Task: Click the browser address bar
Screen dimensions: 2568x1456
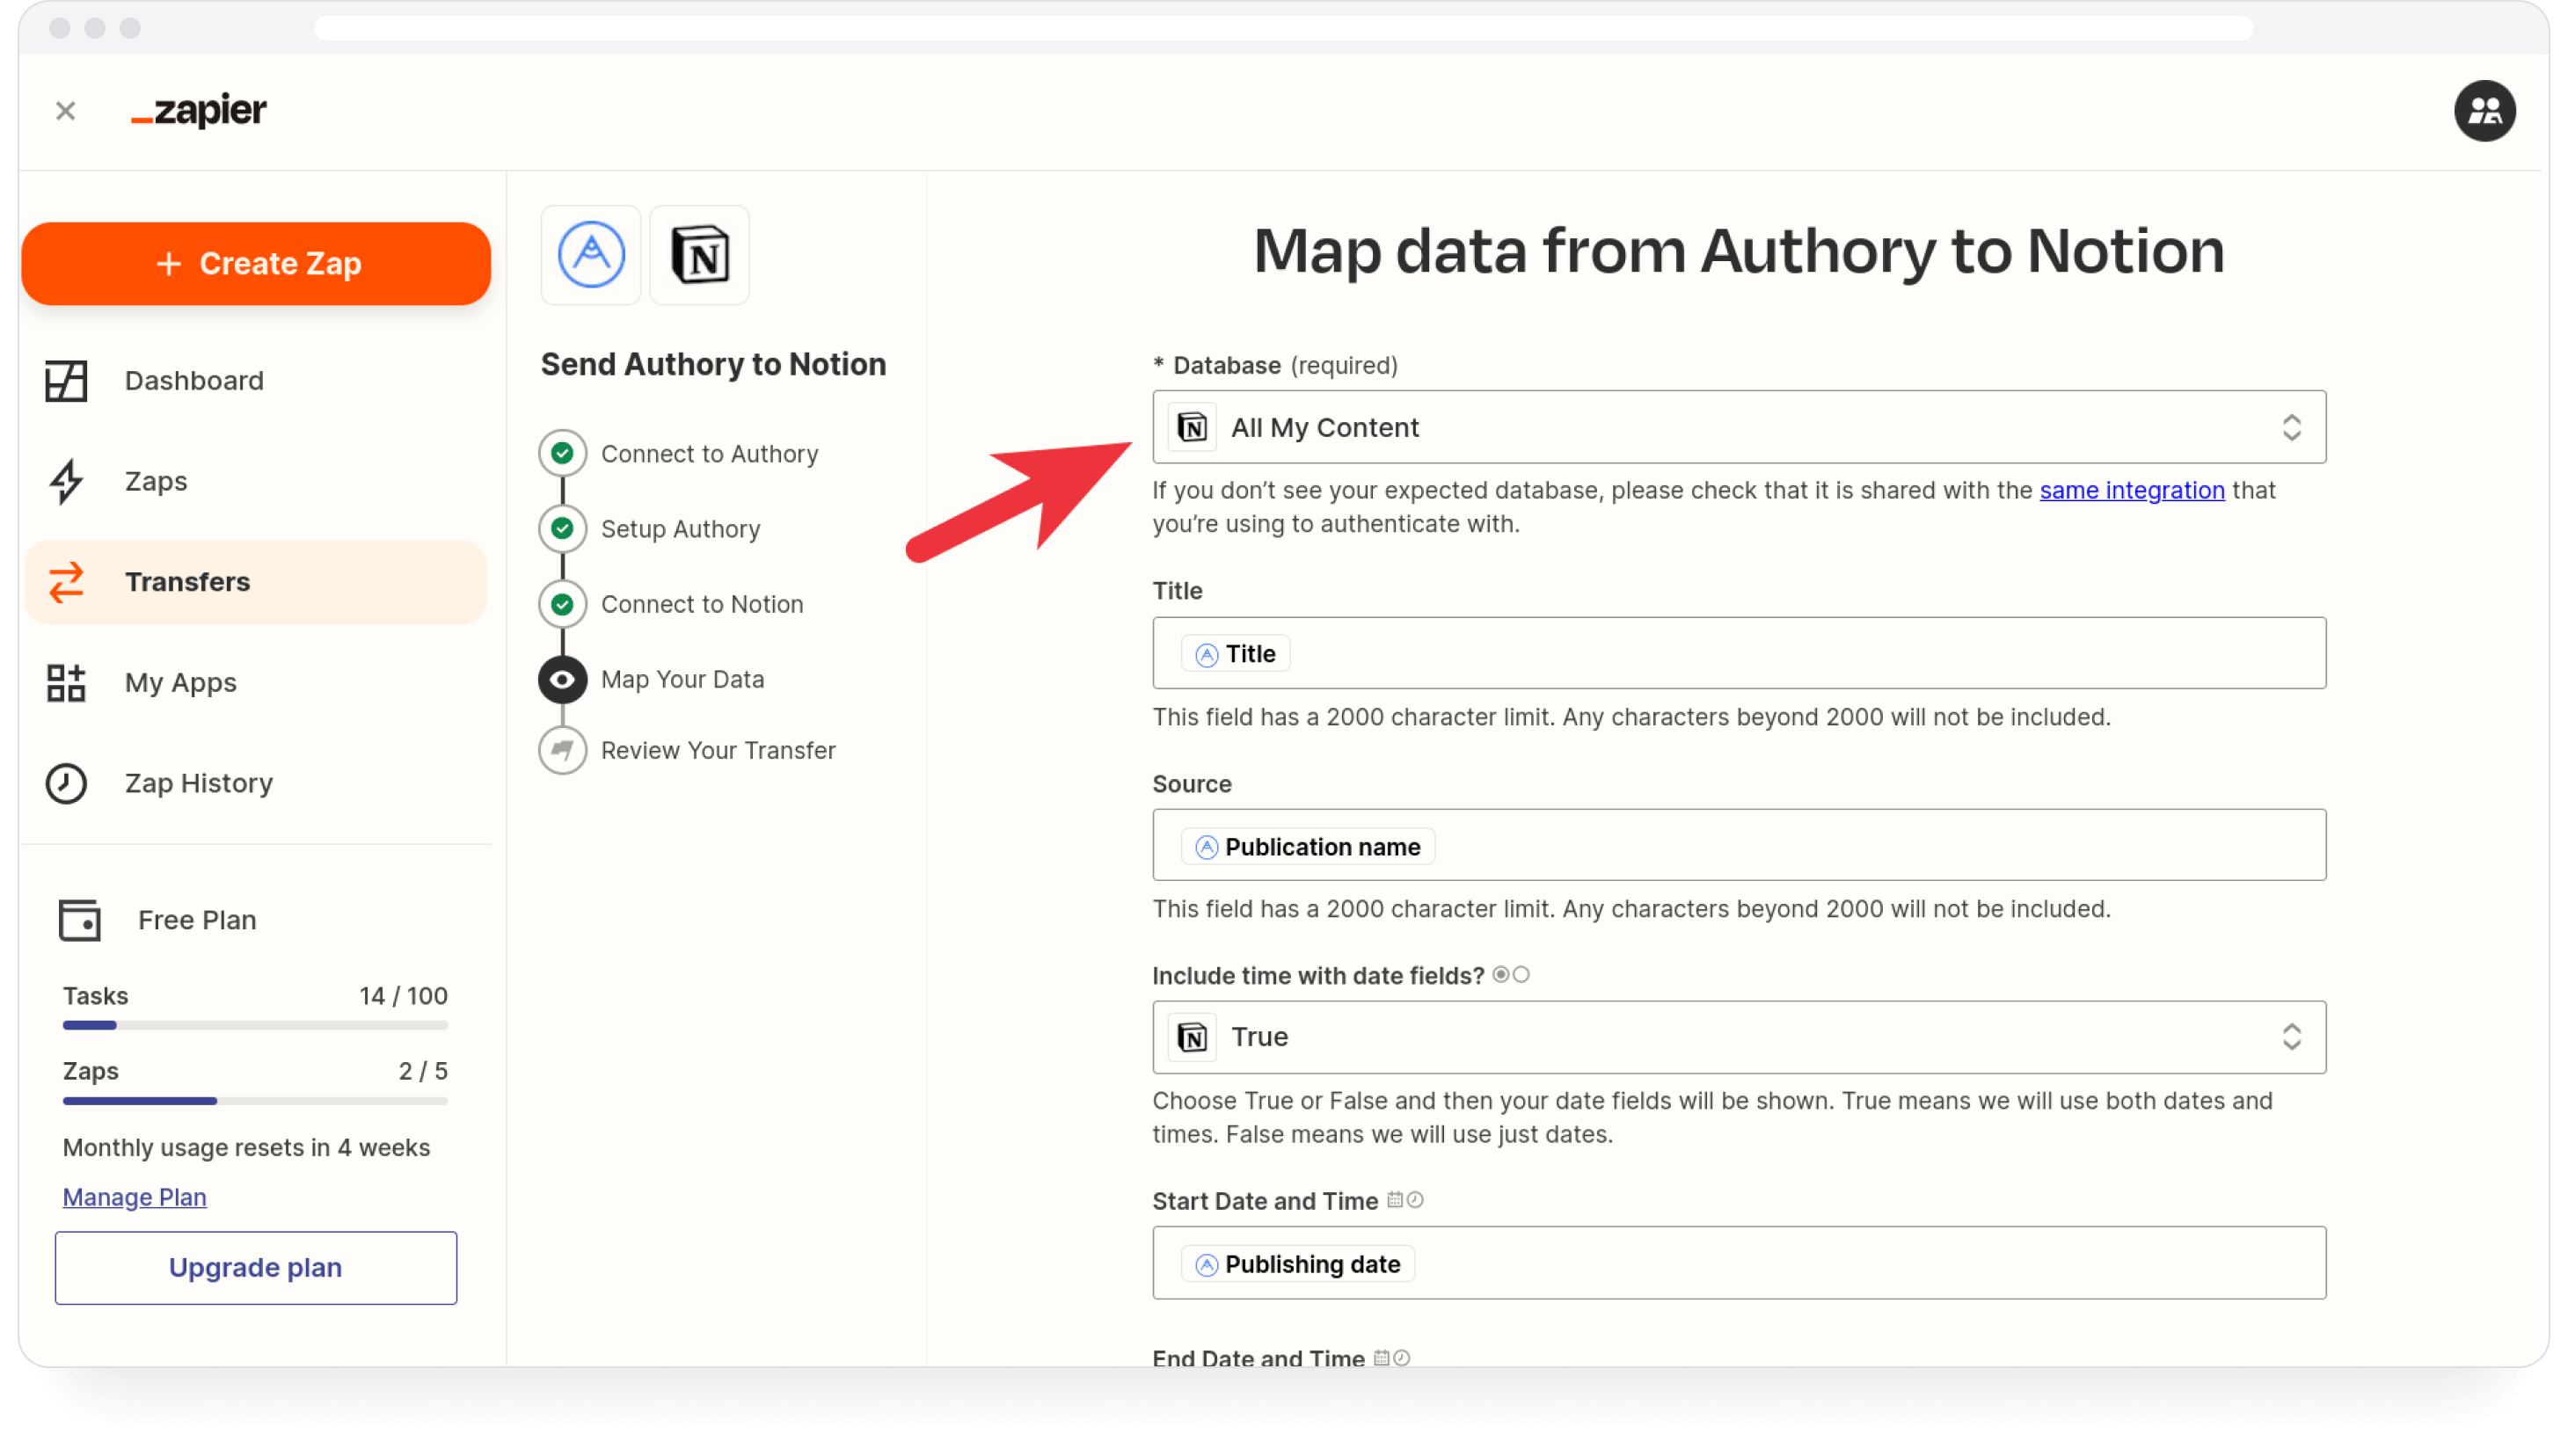Action: [x=1283, y=28]
